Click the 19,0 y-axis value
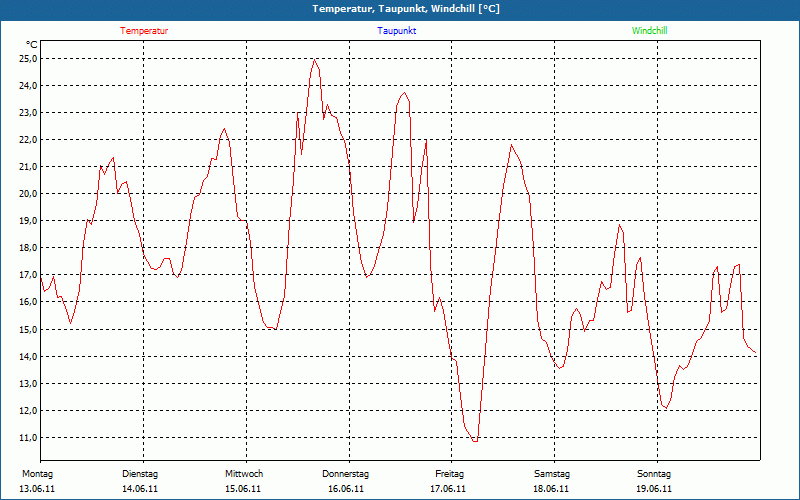This screenshot has width=800, height=500. click(x=28, y=221)
